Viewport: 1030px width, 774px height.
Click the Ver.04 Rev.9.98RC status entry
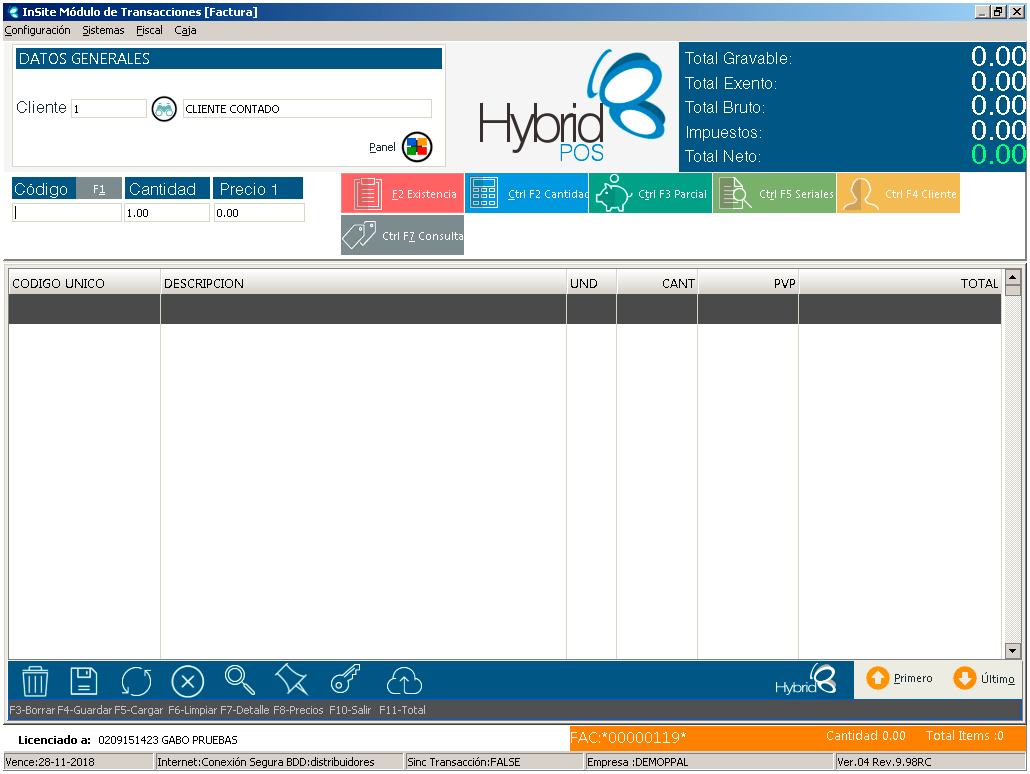(929, 762)
